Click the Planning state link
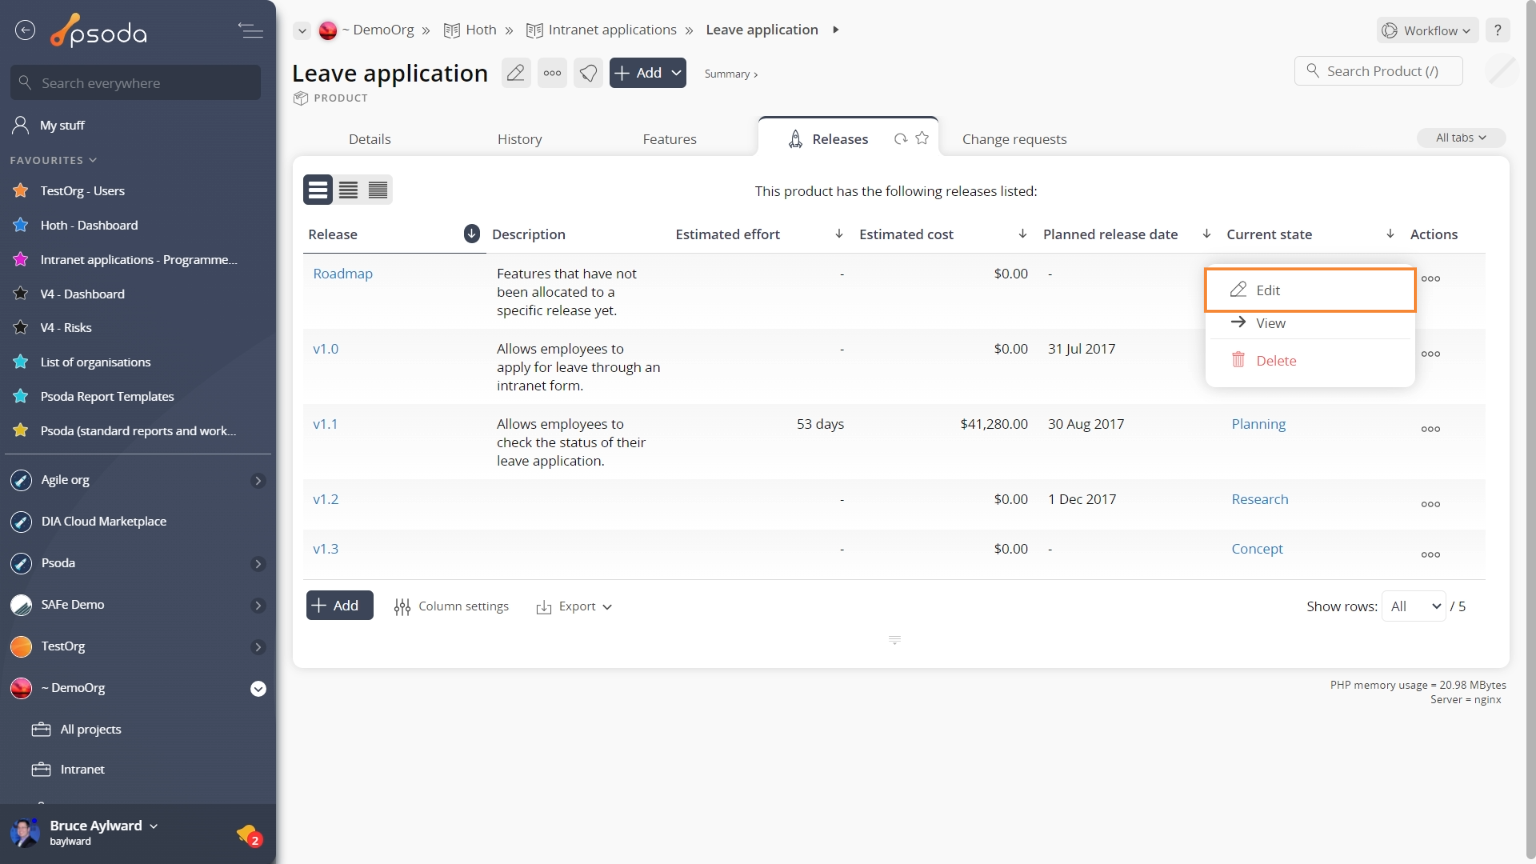 click(1259, 424)
